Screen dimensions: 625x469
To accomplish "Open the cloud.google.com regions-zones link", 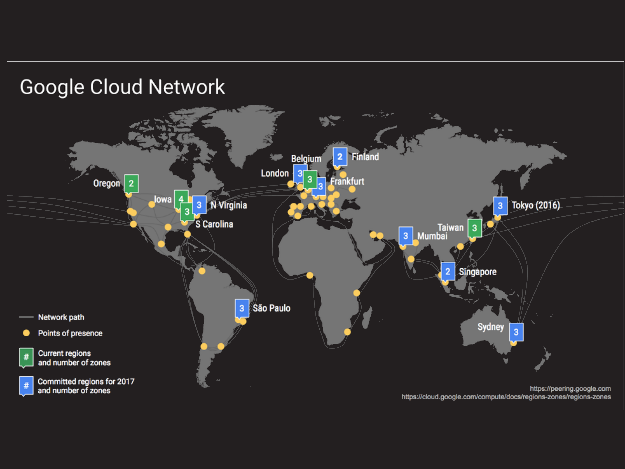I will [506, 397].
